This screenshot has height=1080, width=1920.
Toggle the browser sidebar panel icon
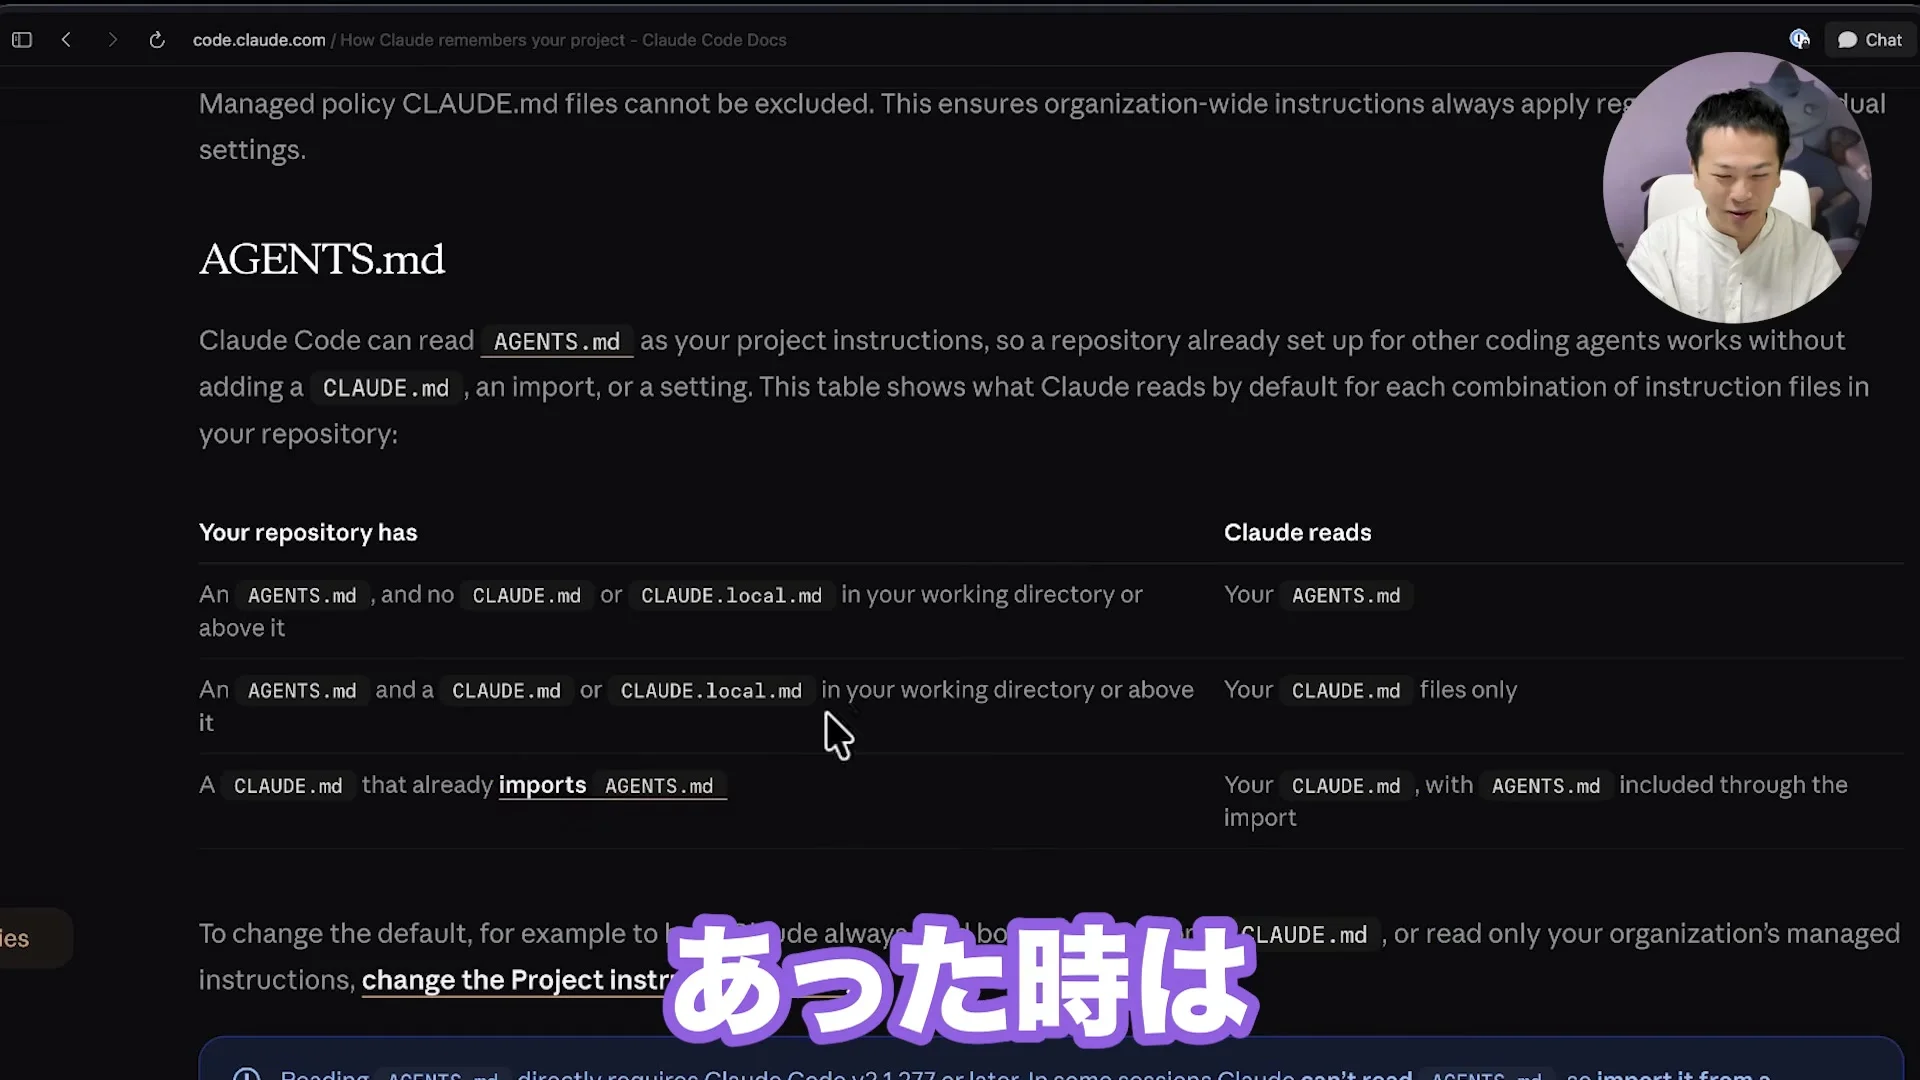tap(22, 40)
